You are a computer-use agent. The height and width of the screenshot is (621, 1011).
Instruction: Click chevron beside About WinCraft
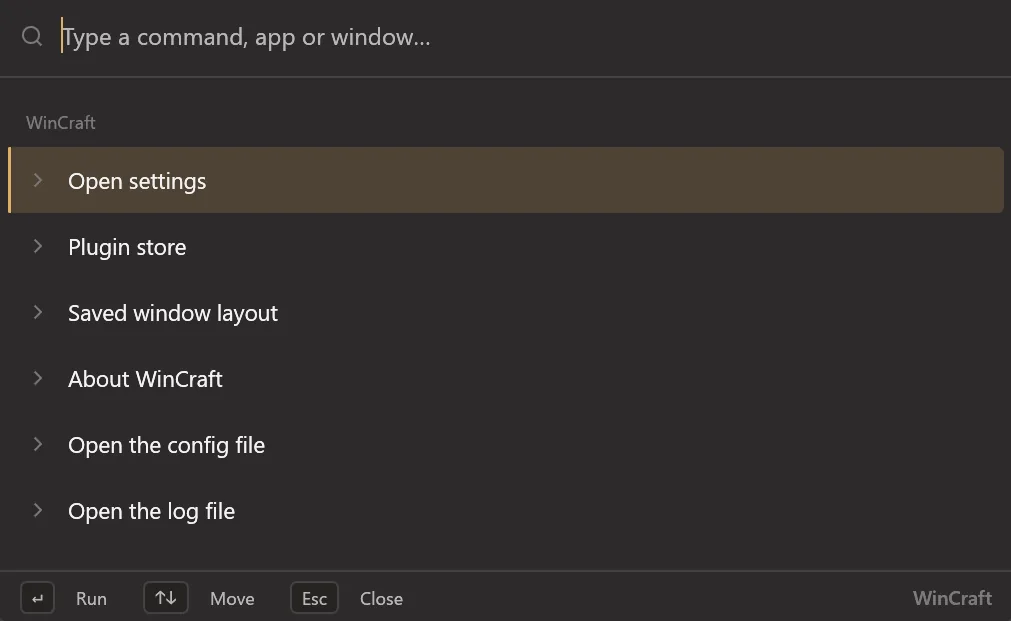[x=37, y=379]
